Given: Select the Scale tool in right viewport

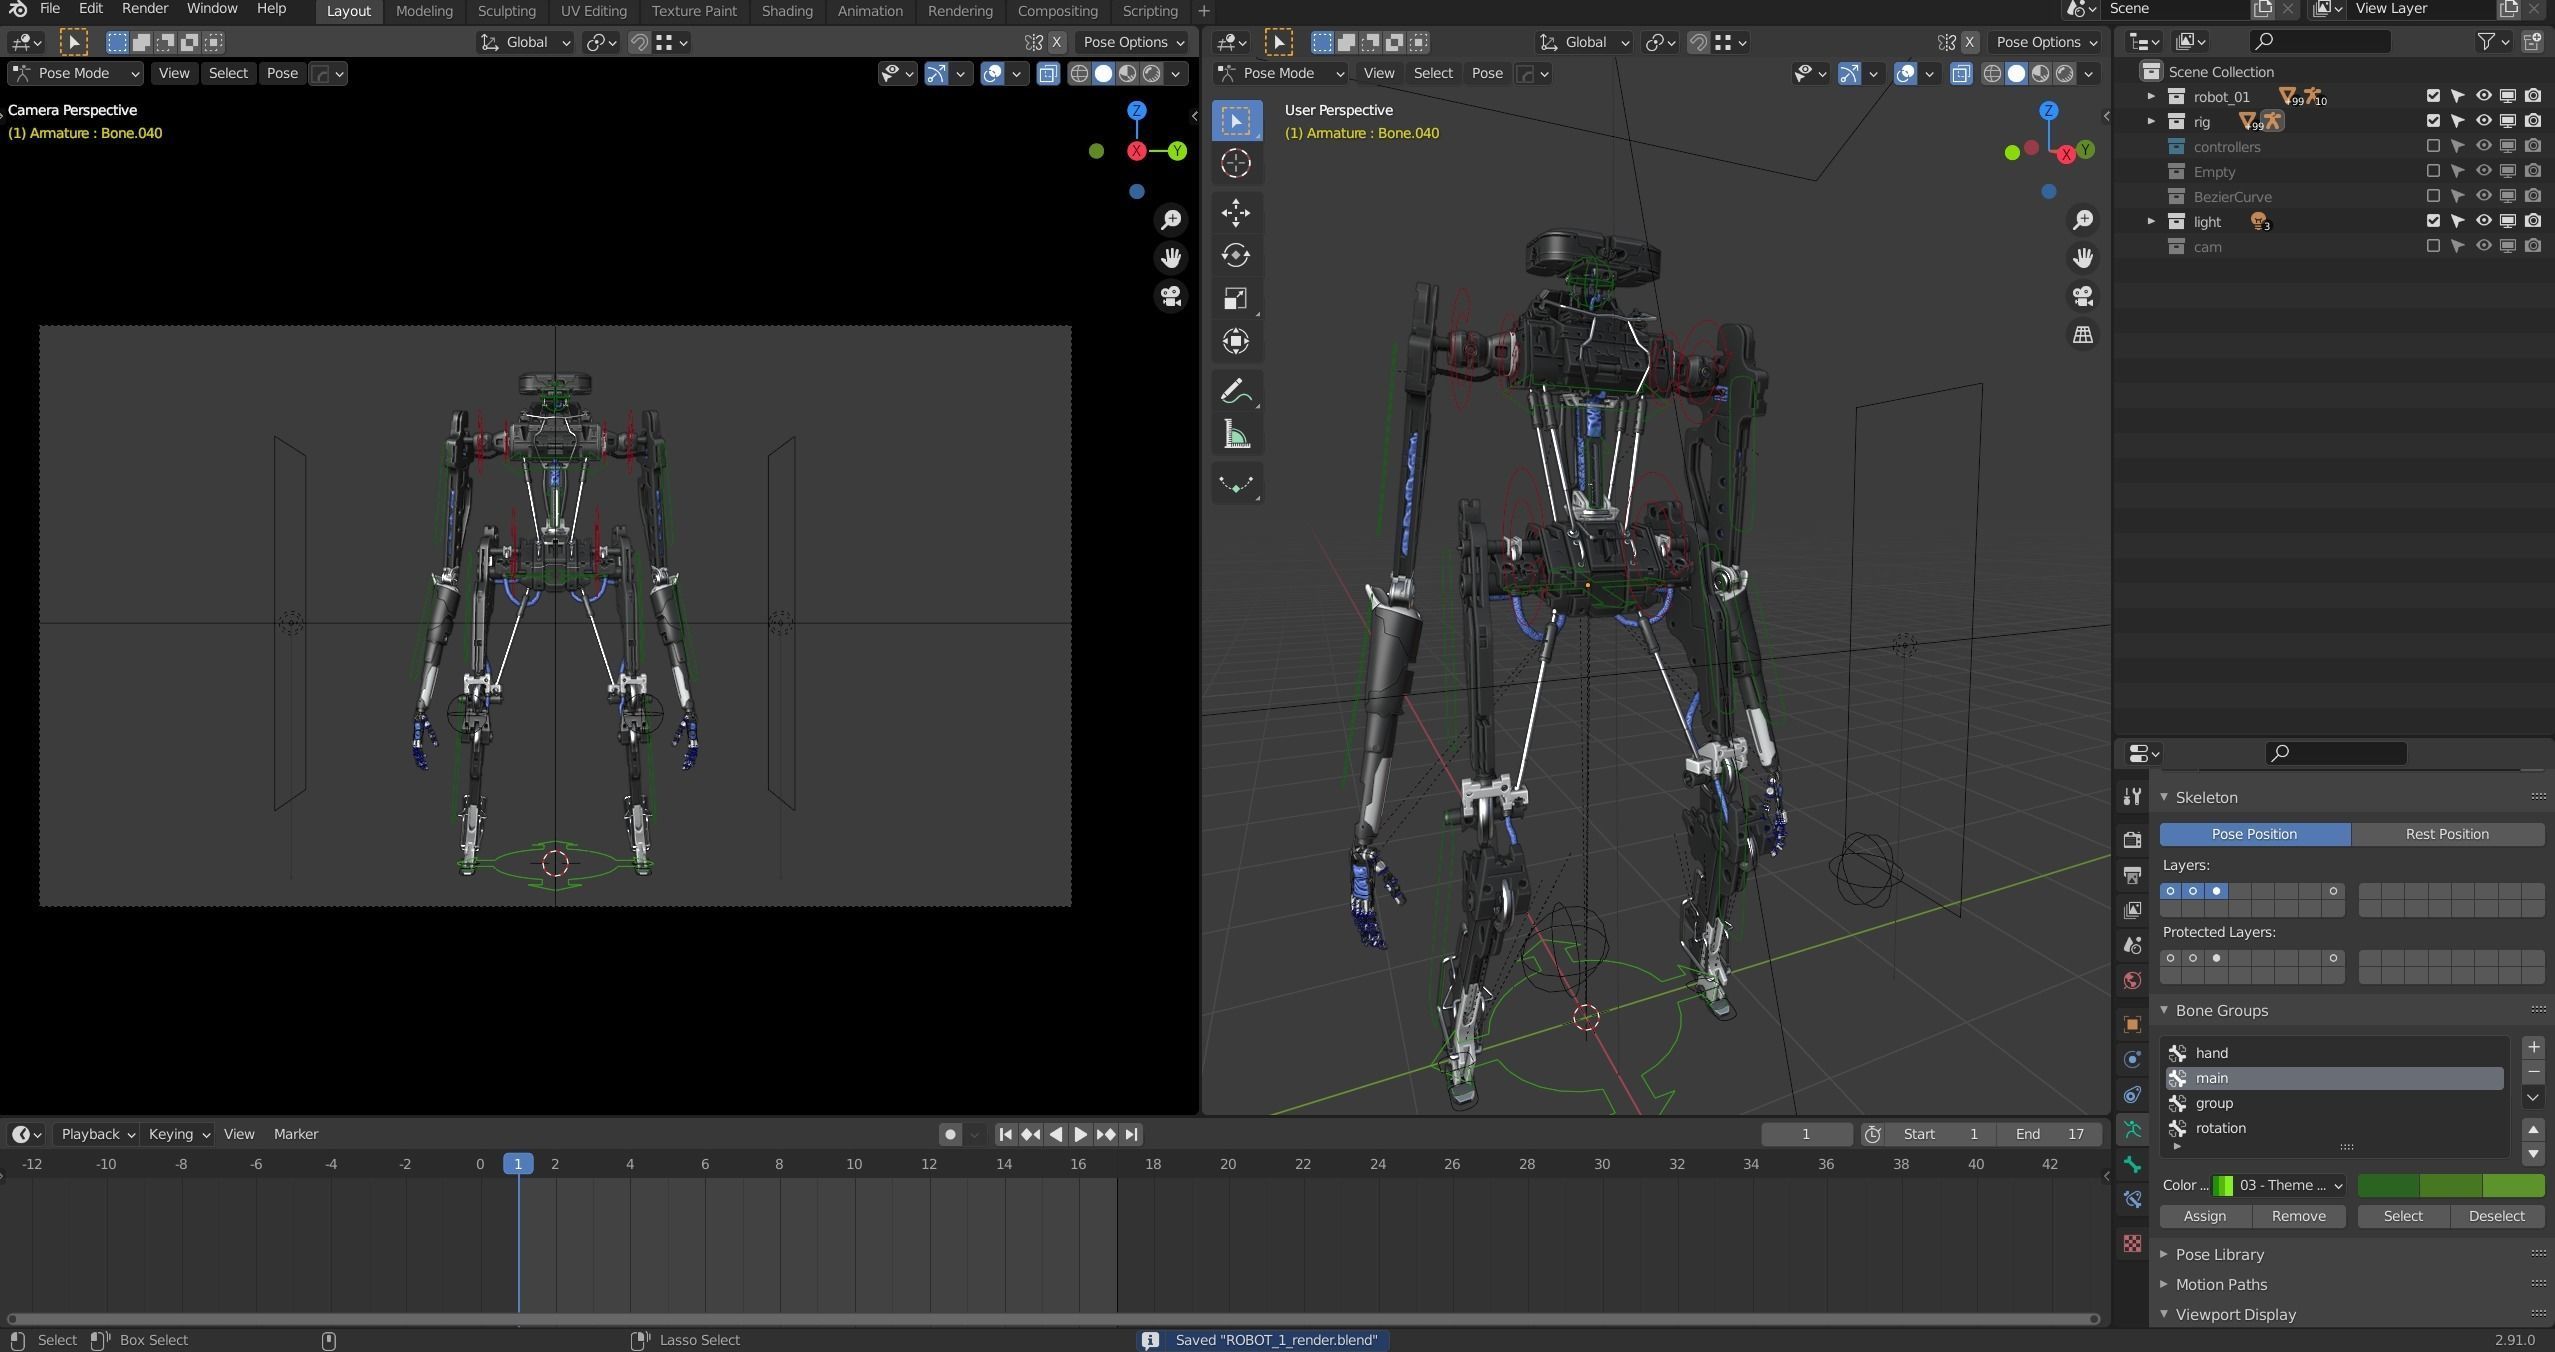Looking at the screenshot, I should coord(1236,298).
